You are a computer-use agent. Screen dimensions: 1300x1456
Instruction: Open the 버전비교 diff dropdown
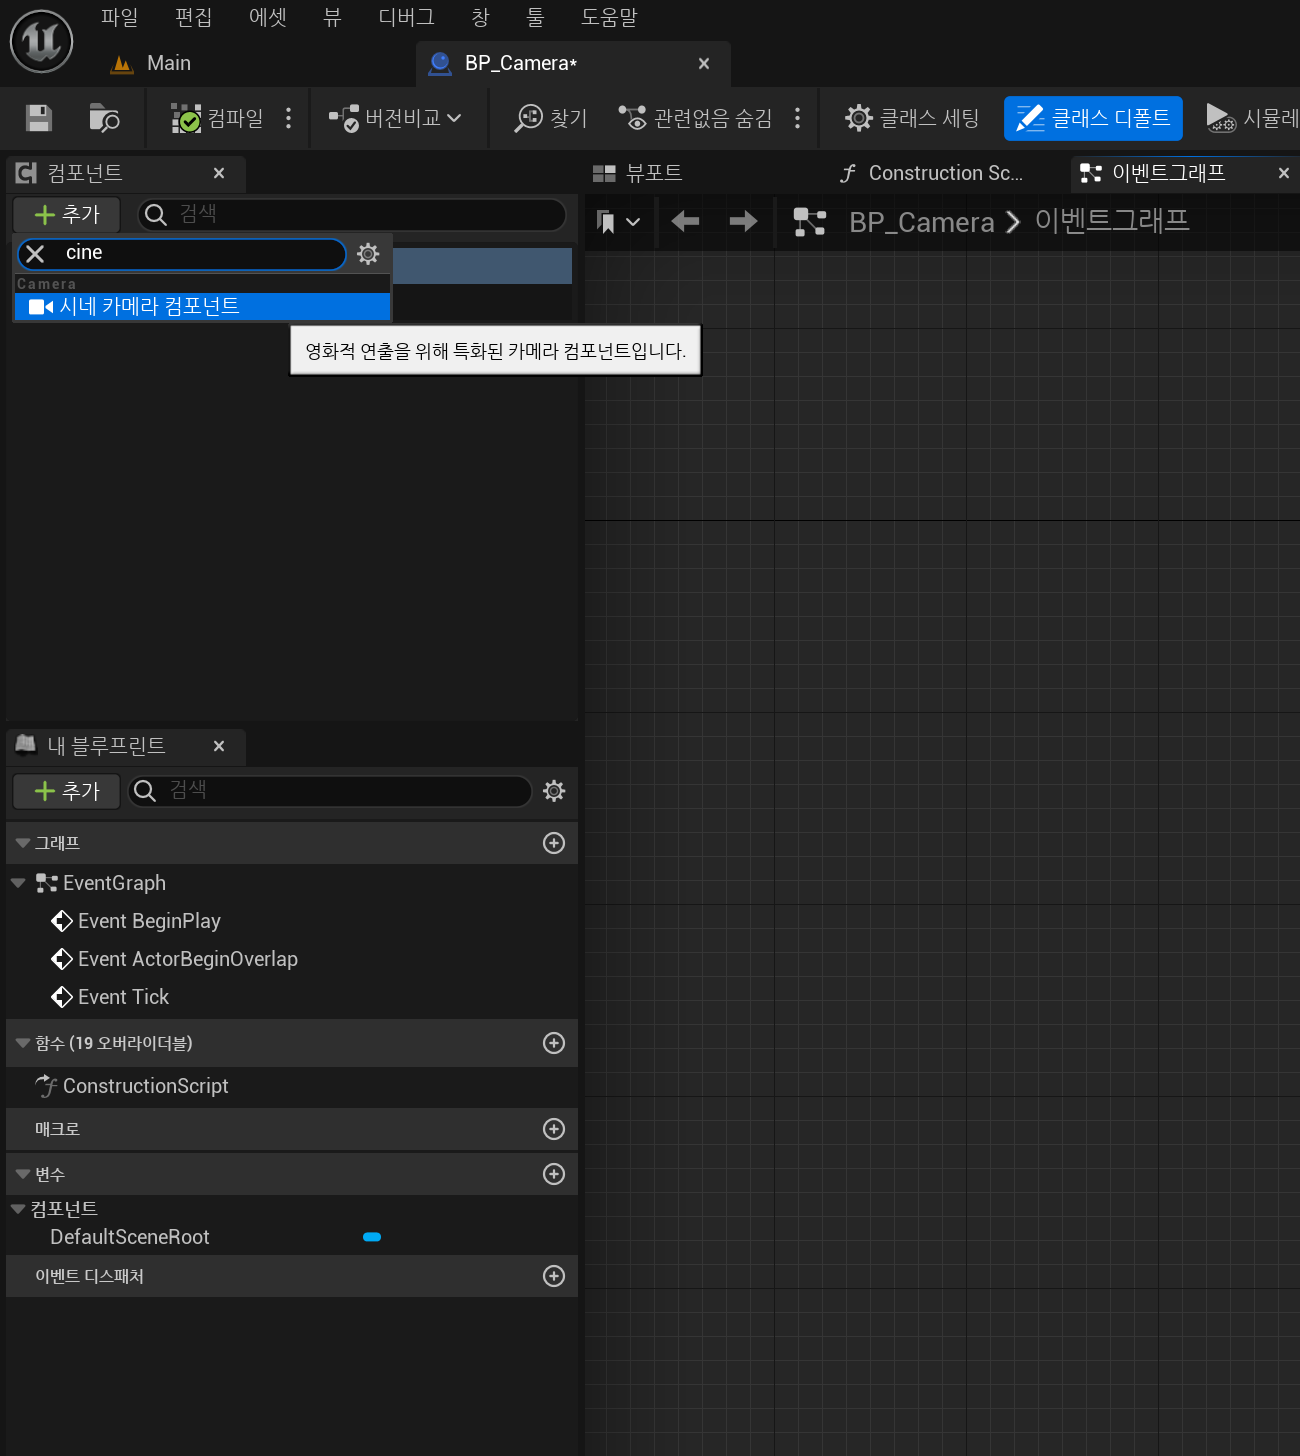click(x=395, y=118)
